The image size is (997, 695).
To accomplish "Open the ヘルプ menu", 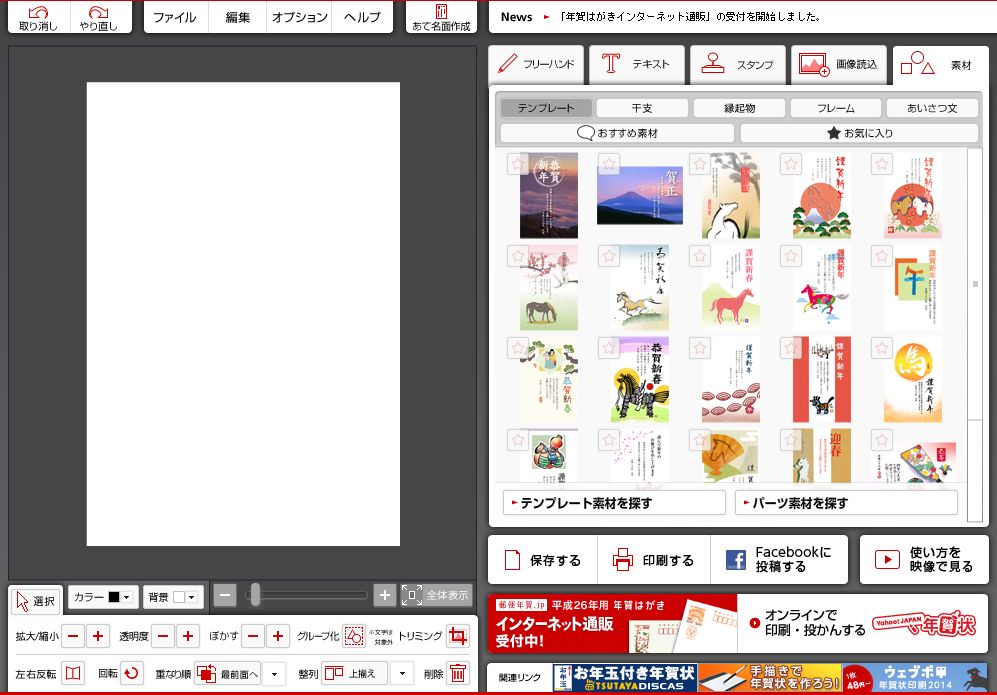I will pyautogui.click(x=362, y=17).
